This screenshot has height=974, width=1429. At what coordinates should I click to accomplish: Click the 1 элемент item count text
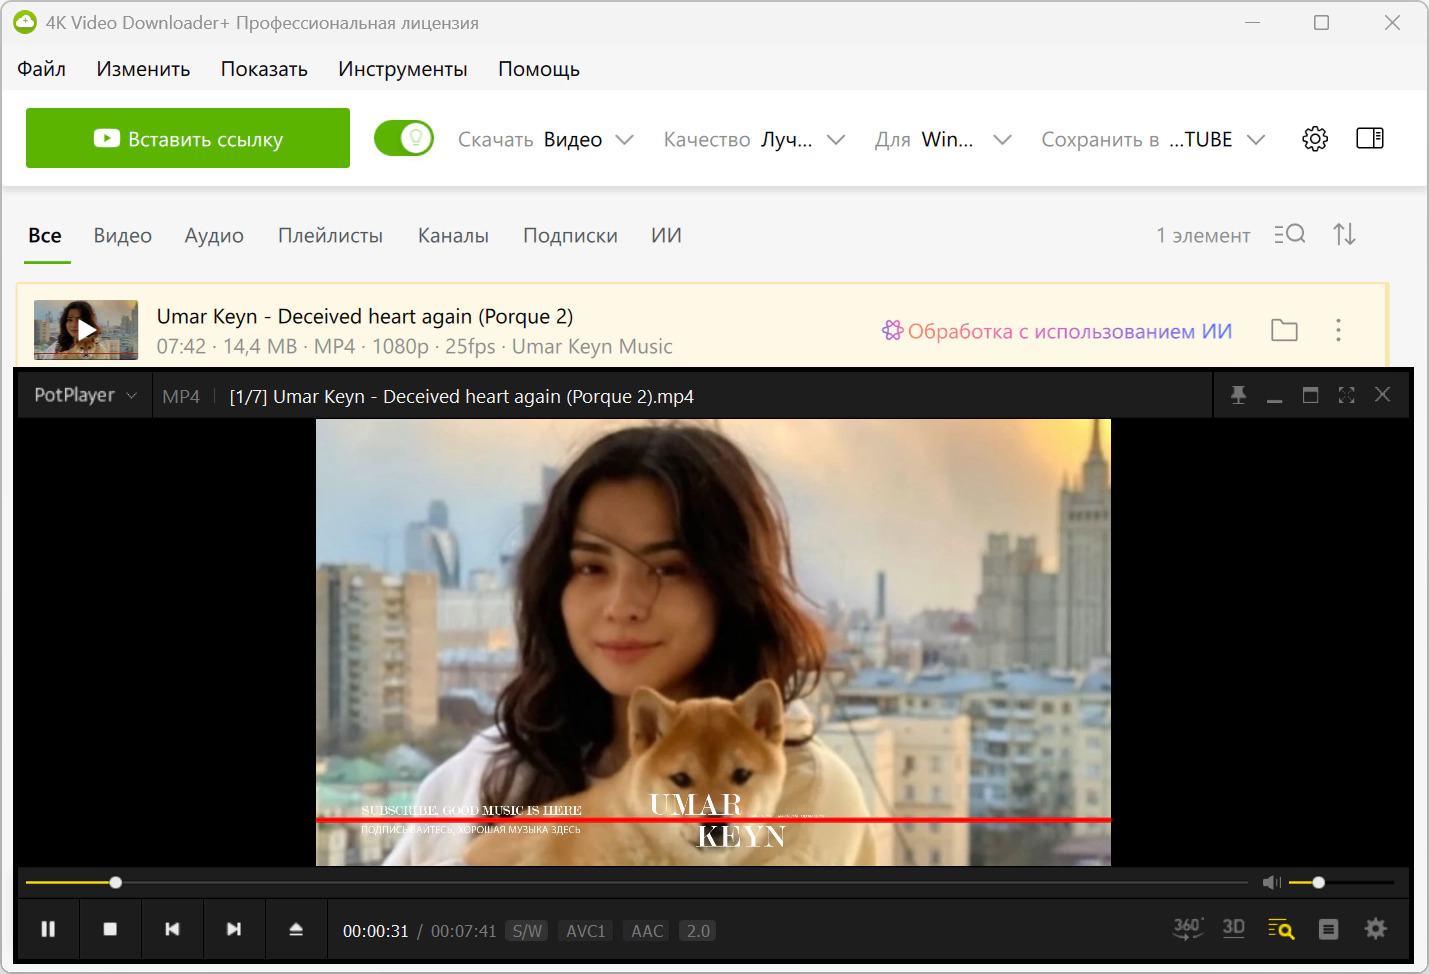point(1203,235)
